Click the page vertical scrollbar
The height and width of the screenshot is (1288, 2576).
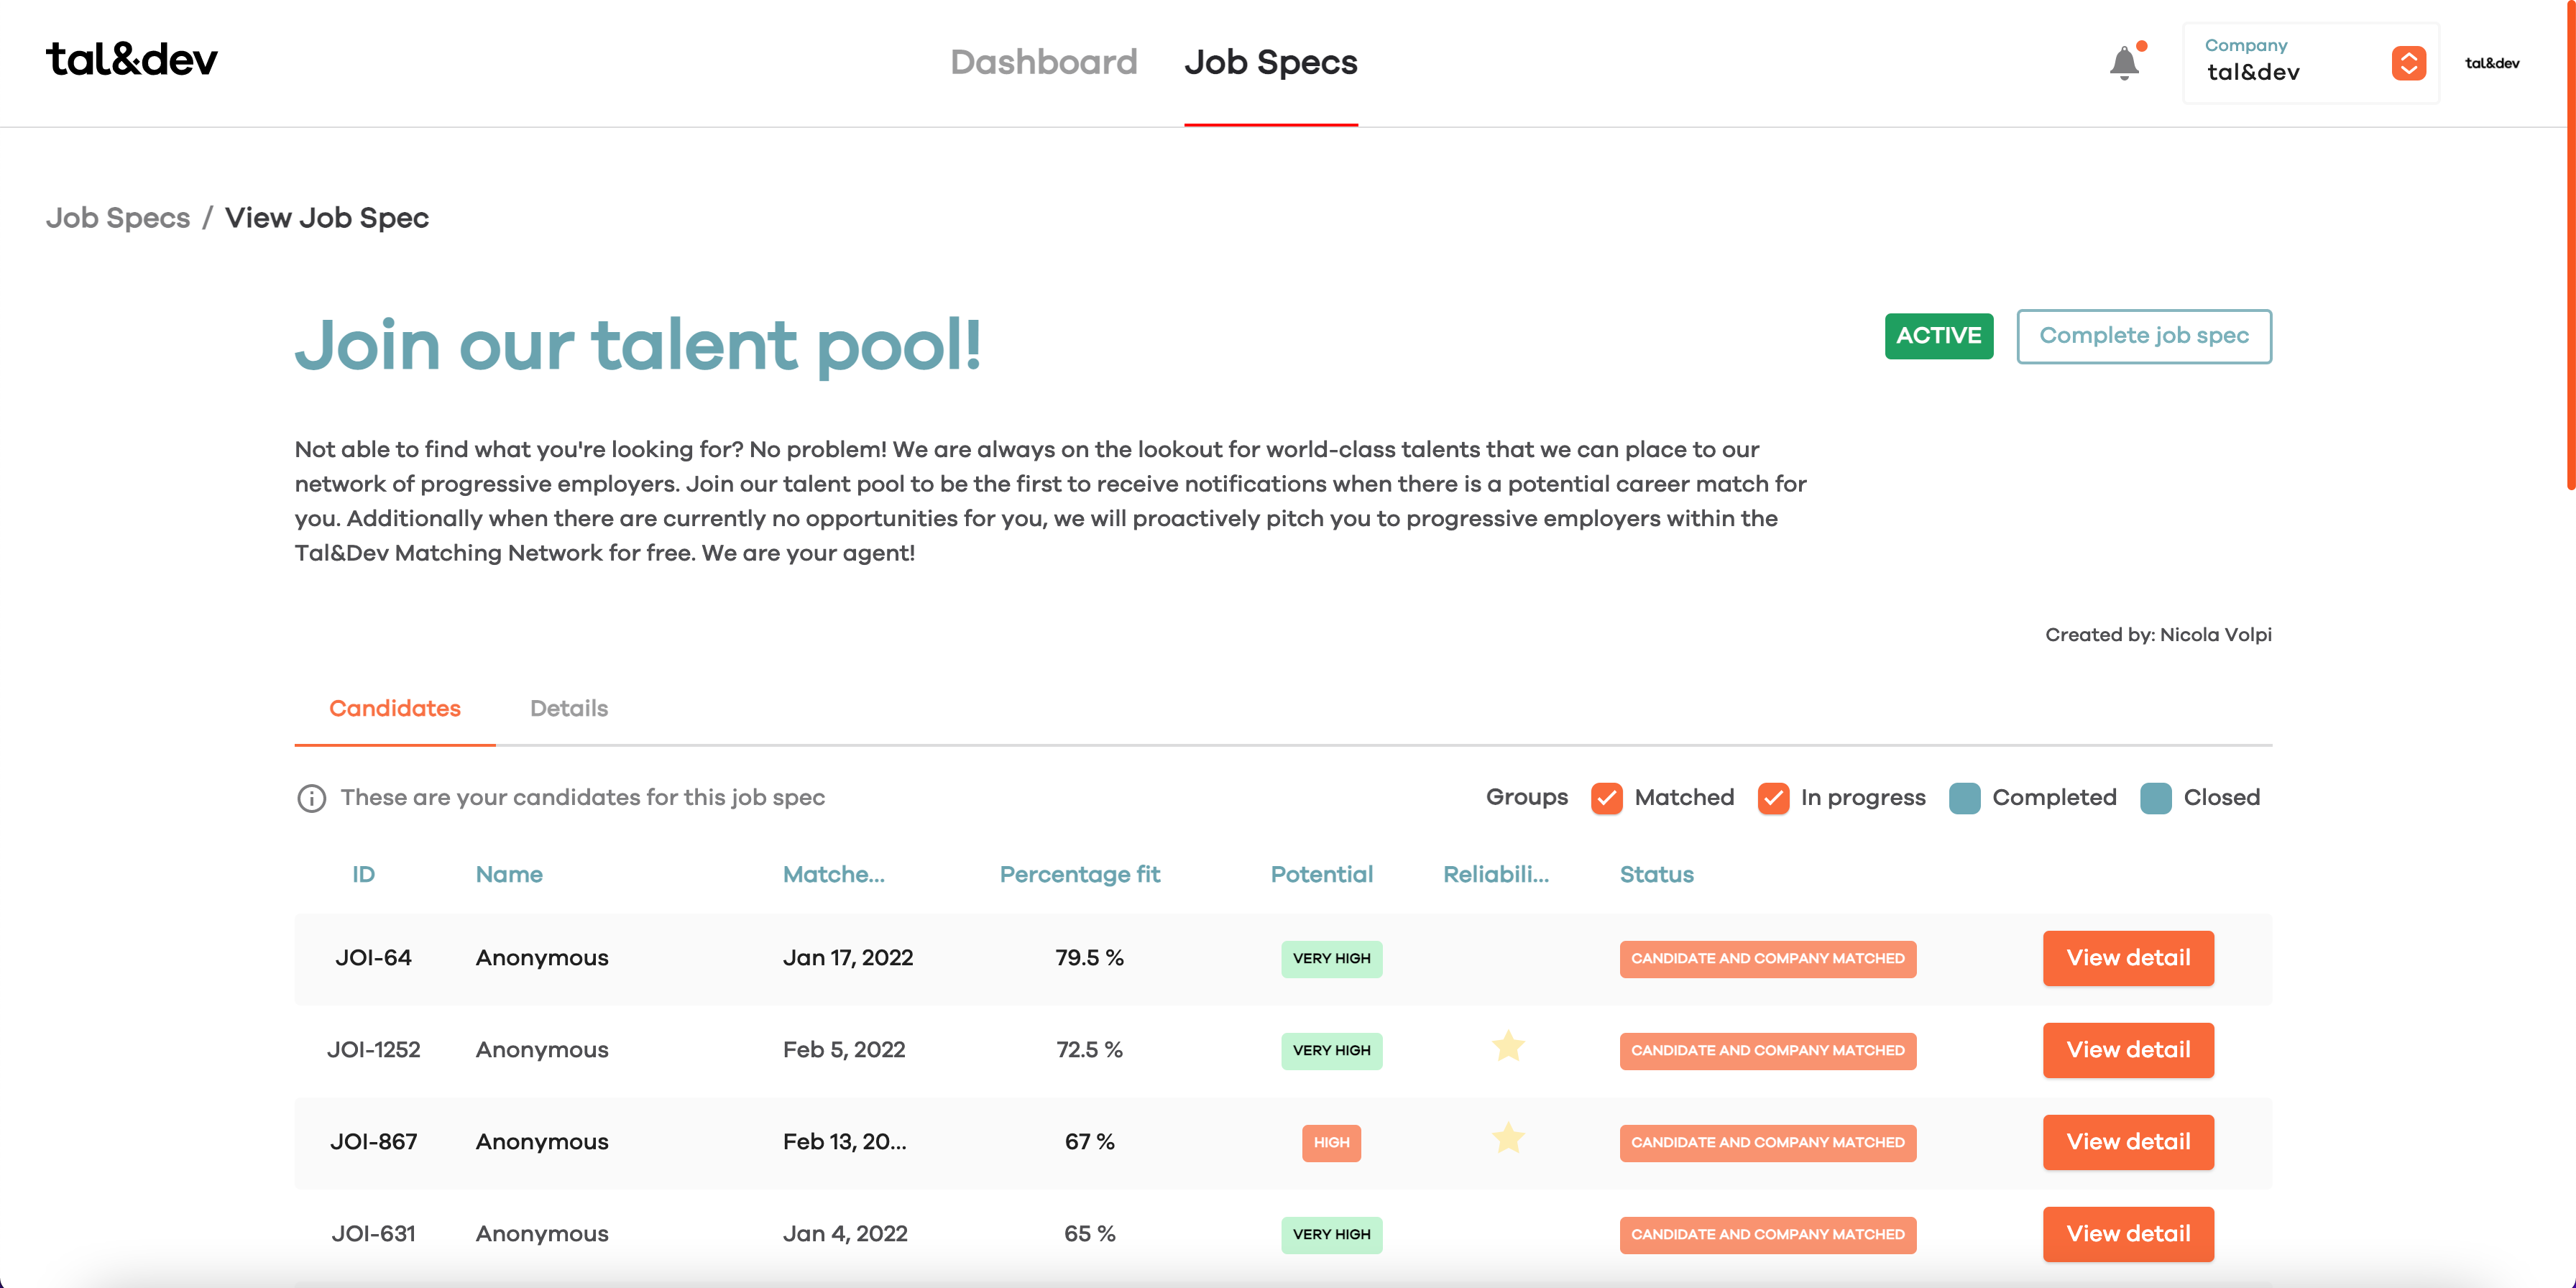(x=2570, y=245)
